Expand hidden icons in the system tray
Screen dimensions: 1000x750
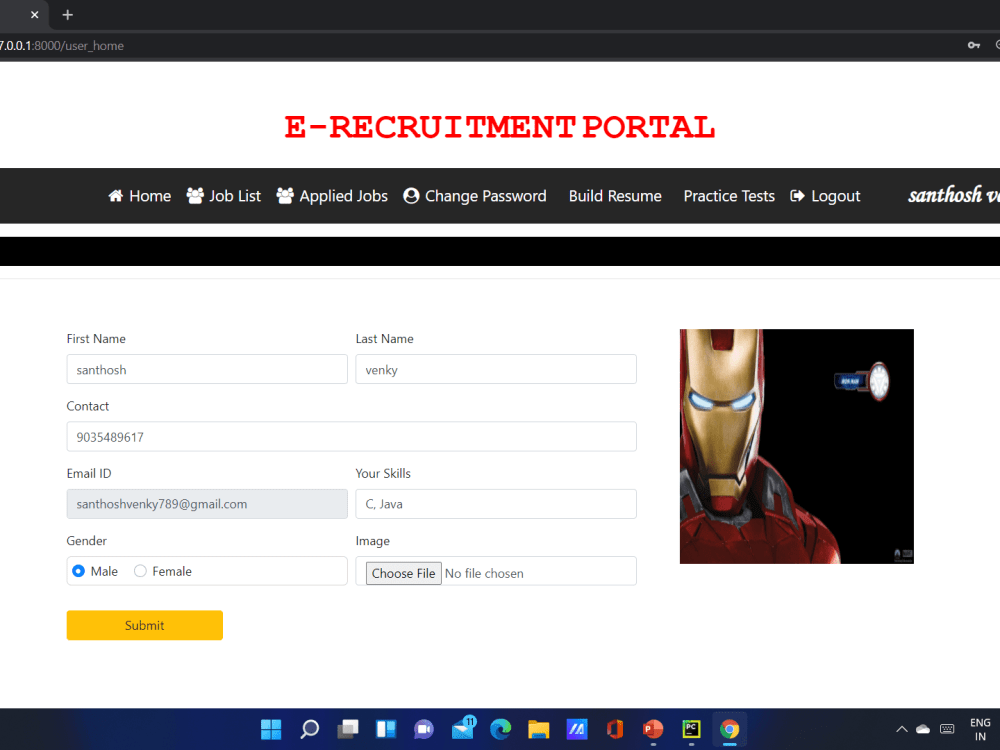tap(901, 729)
